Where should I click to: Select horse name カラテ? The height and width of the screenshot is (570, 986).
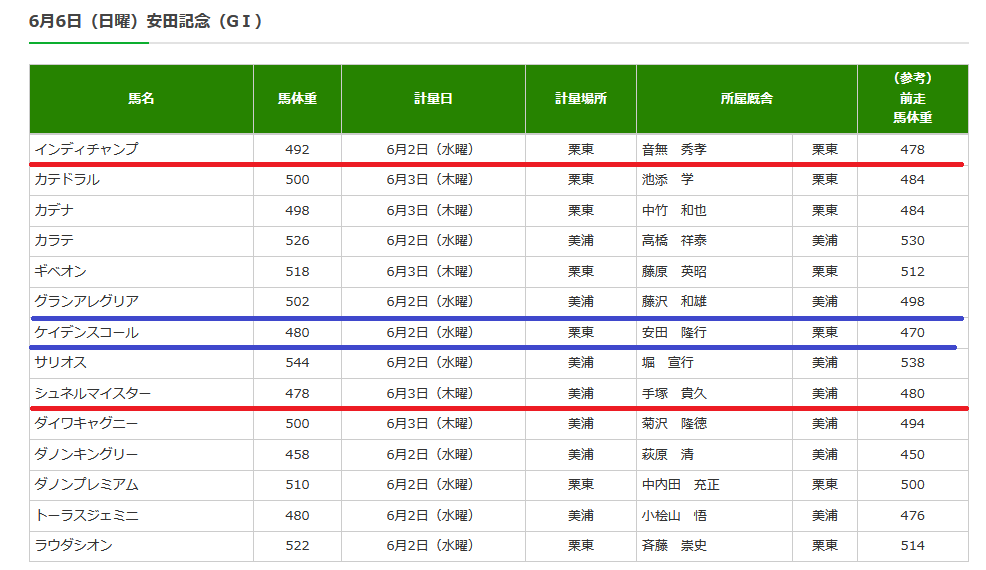54,241
